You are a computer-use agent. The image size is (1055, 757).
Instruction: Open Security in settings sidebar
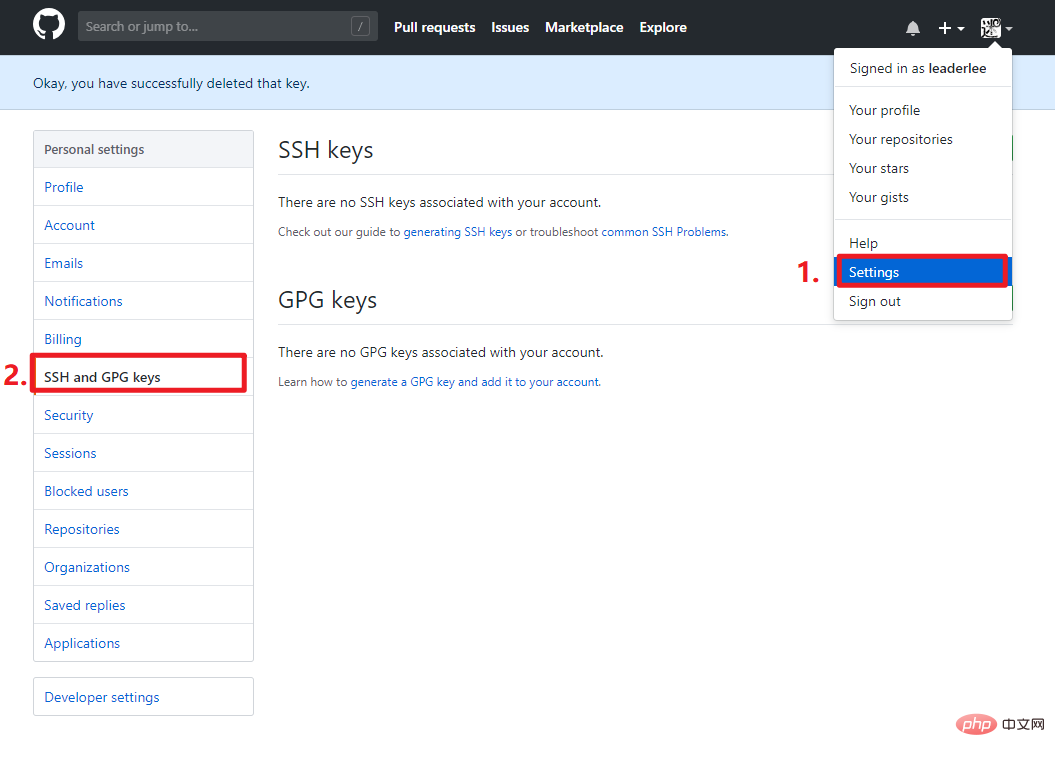coord(69,415)
